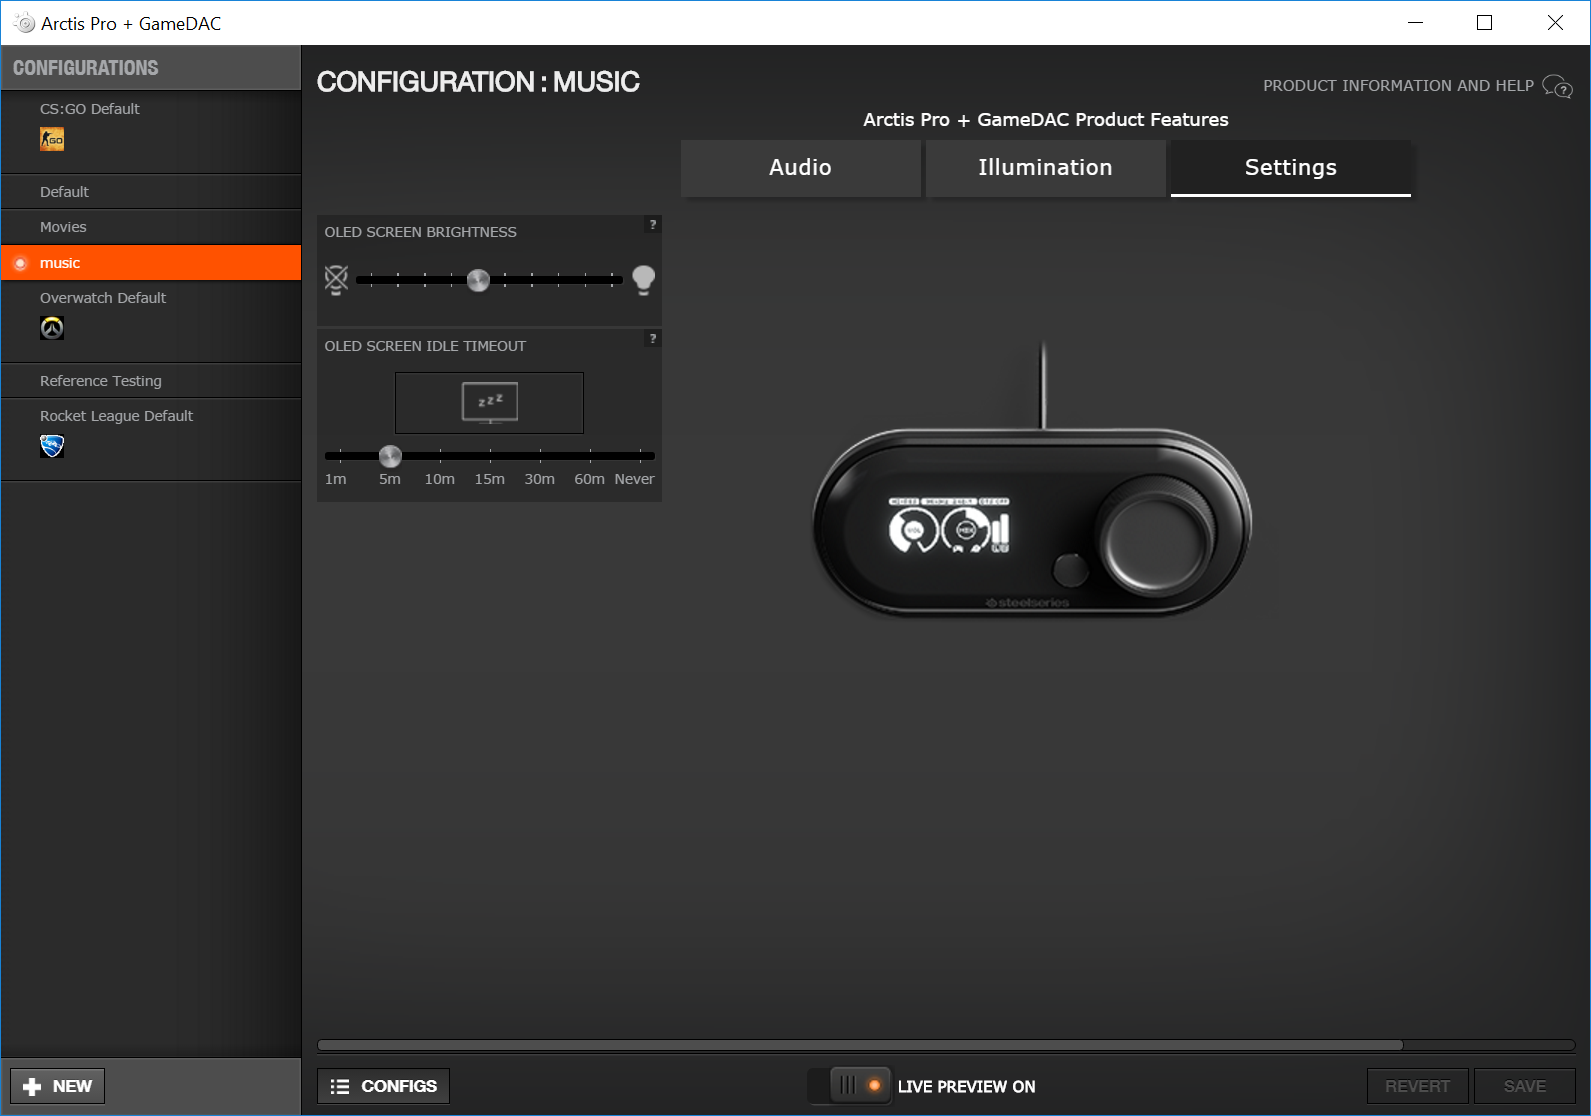Click the OLED brightness slider handle
The height and width of the screenshot is (1116, 1591).
point(479,280)
